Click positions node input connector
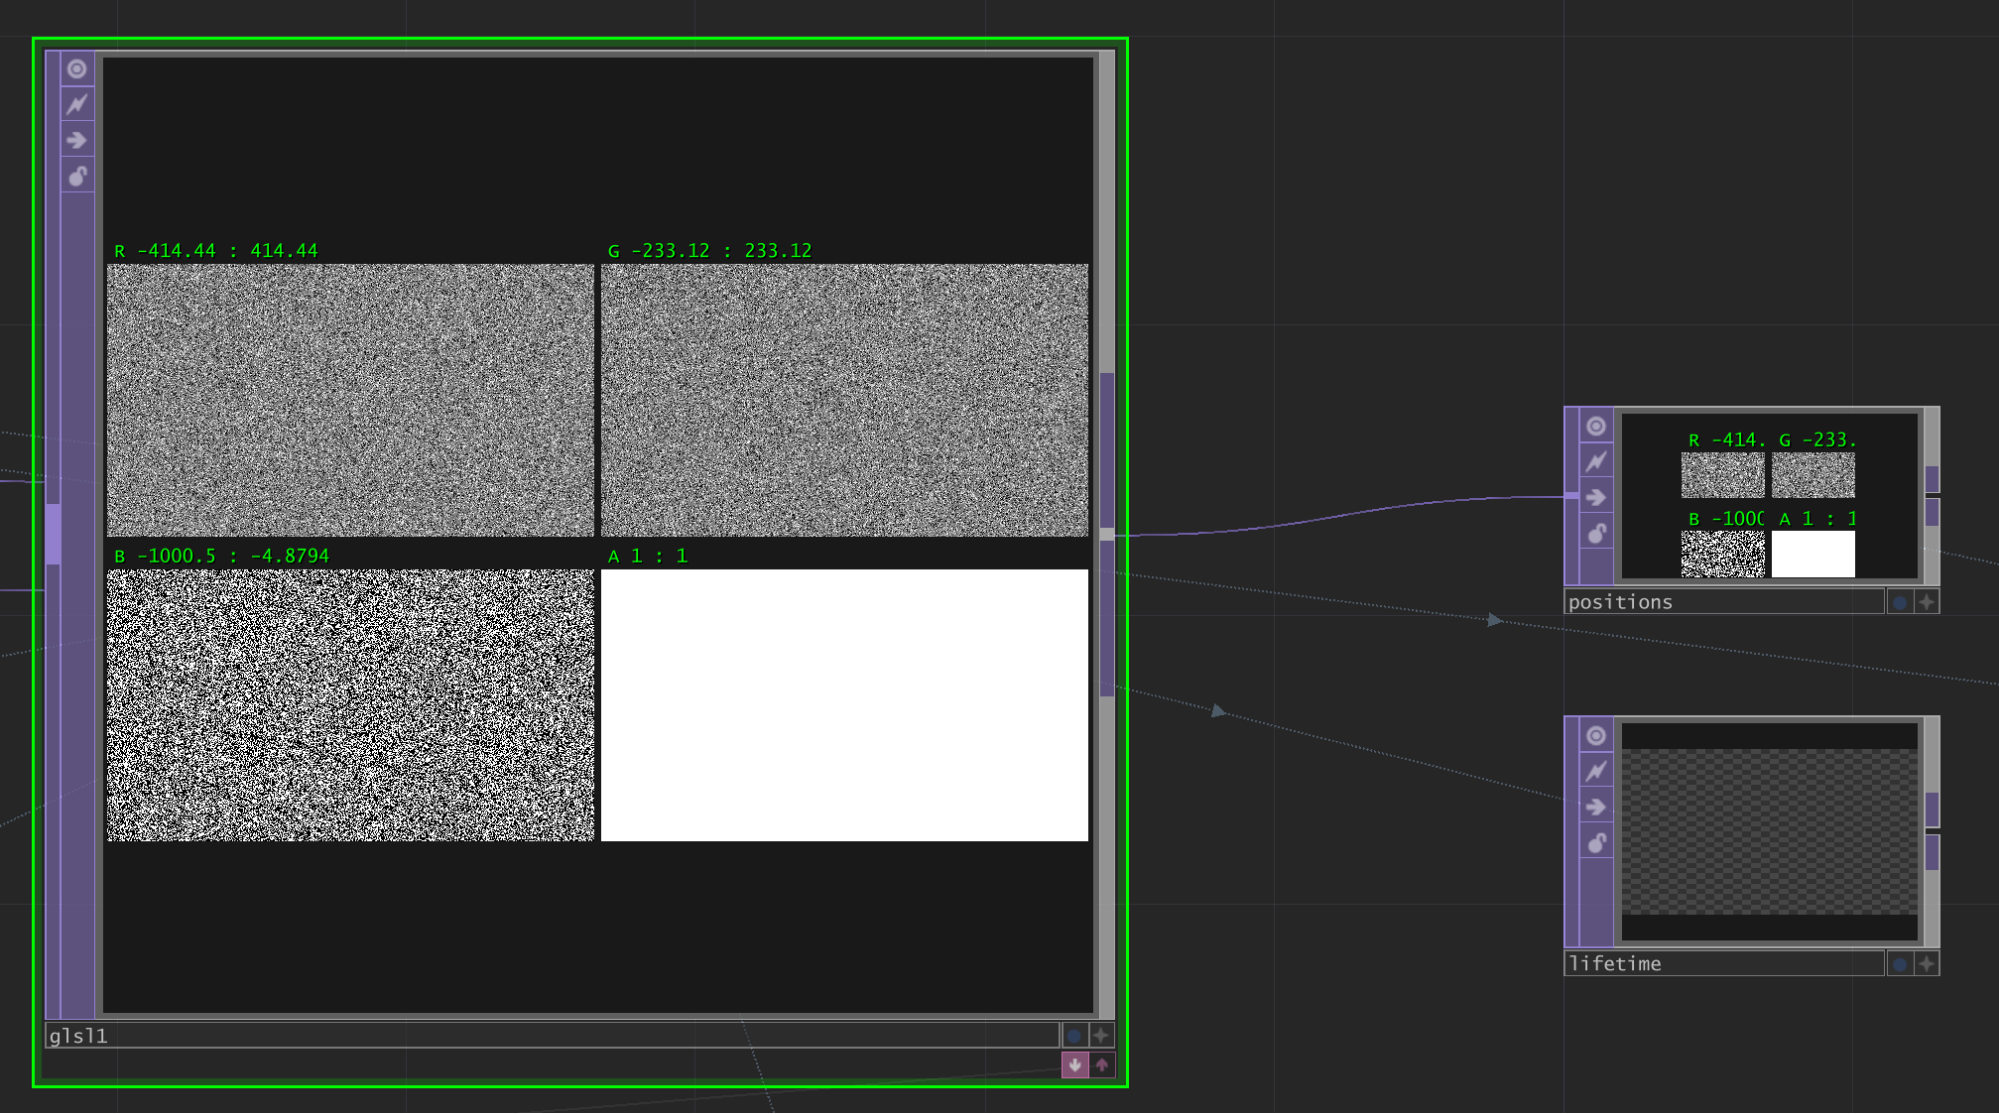The width and height of the screenshot is (1999, 1114). point(1572,496)
